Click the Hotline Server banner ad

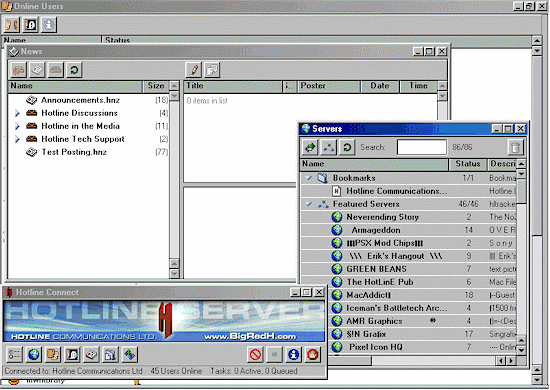164,321
